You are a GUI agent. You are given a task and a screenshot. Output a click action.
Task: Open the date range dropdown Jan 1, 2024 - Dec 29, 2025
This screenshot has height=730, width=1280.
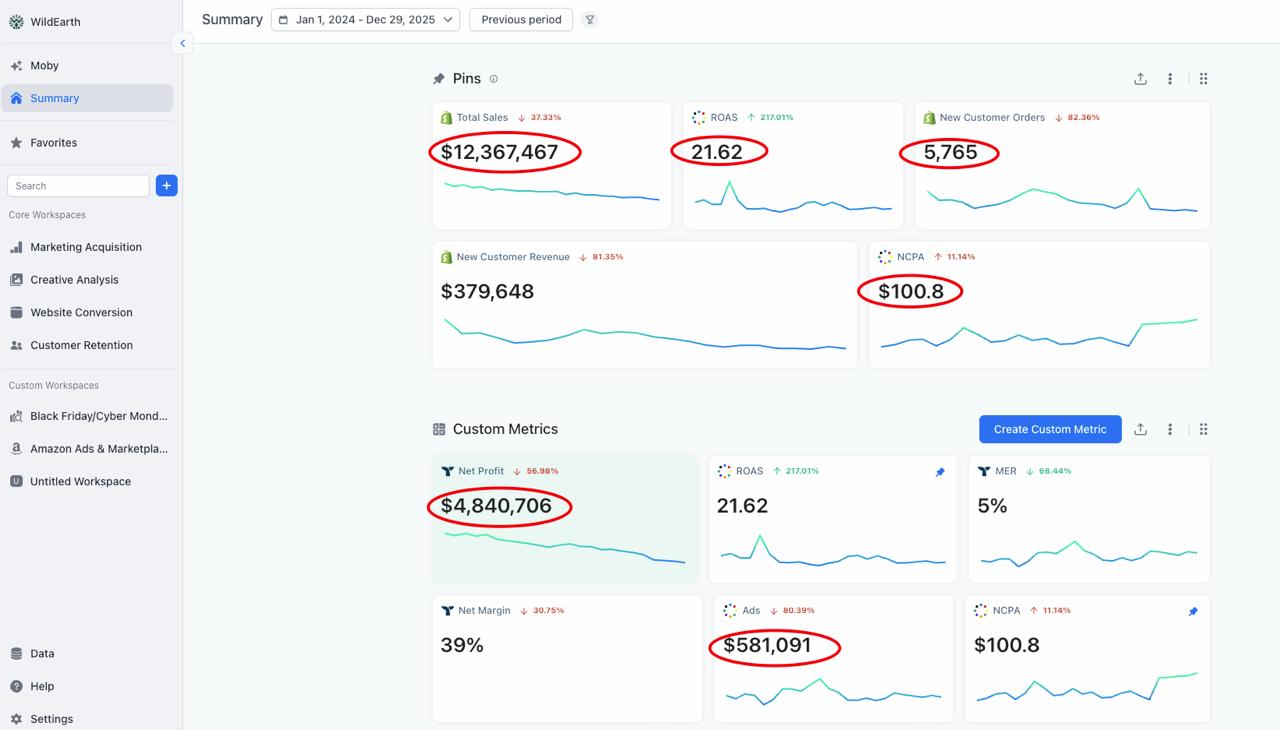(365, 20)
